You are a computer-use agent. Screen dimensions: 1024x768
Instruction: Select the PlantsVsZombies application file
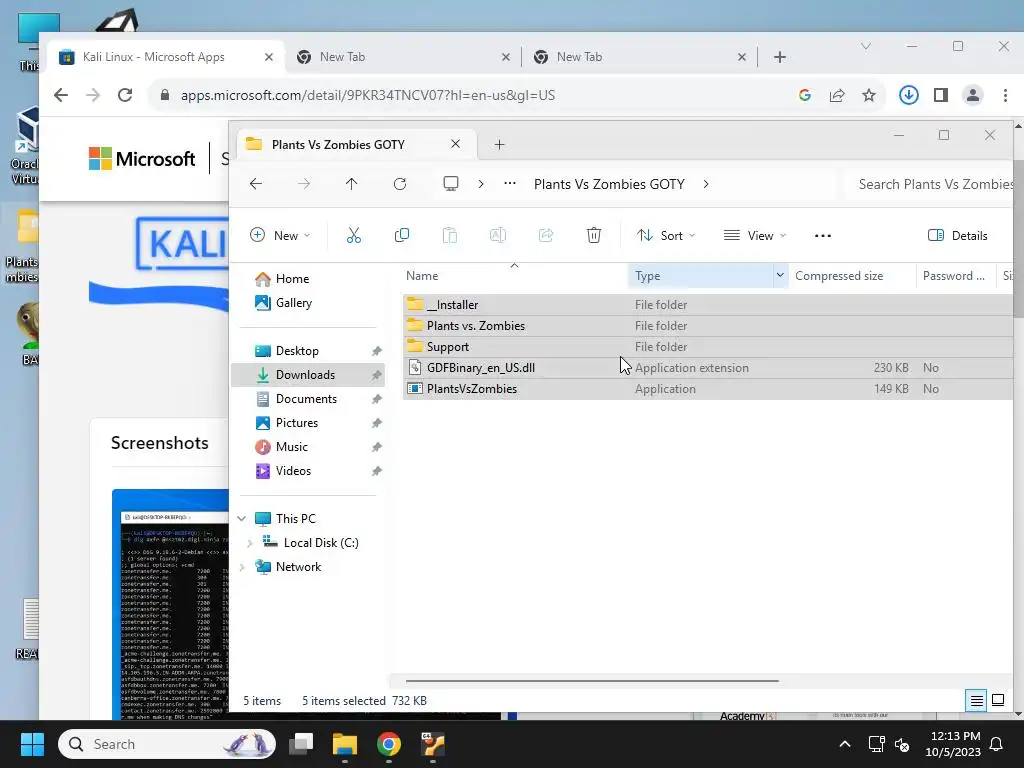click(x=708, y=389)
